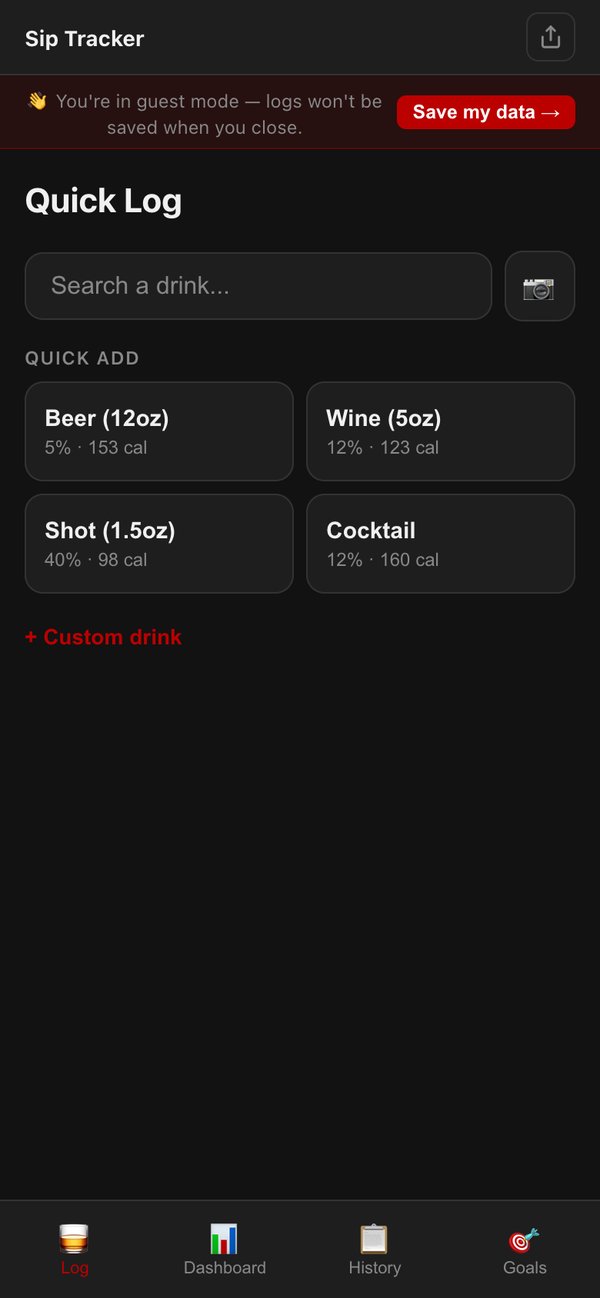Select the Log tab

(x=74, y=1248)
